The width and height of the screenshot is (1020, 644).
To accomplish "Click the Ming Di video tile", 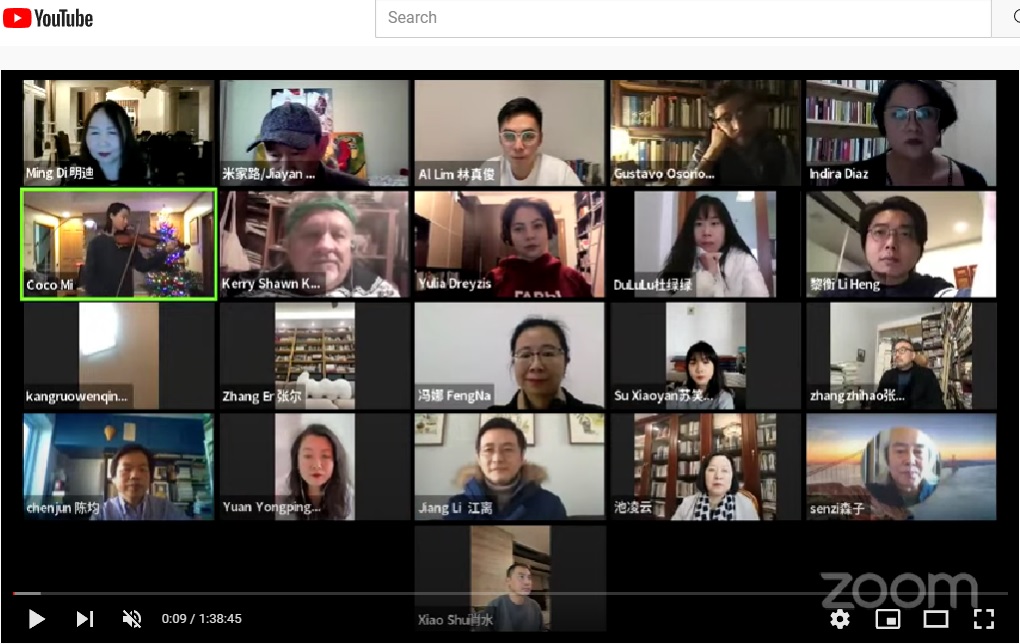I will (x=119, y=132).
